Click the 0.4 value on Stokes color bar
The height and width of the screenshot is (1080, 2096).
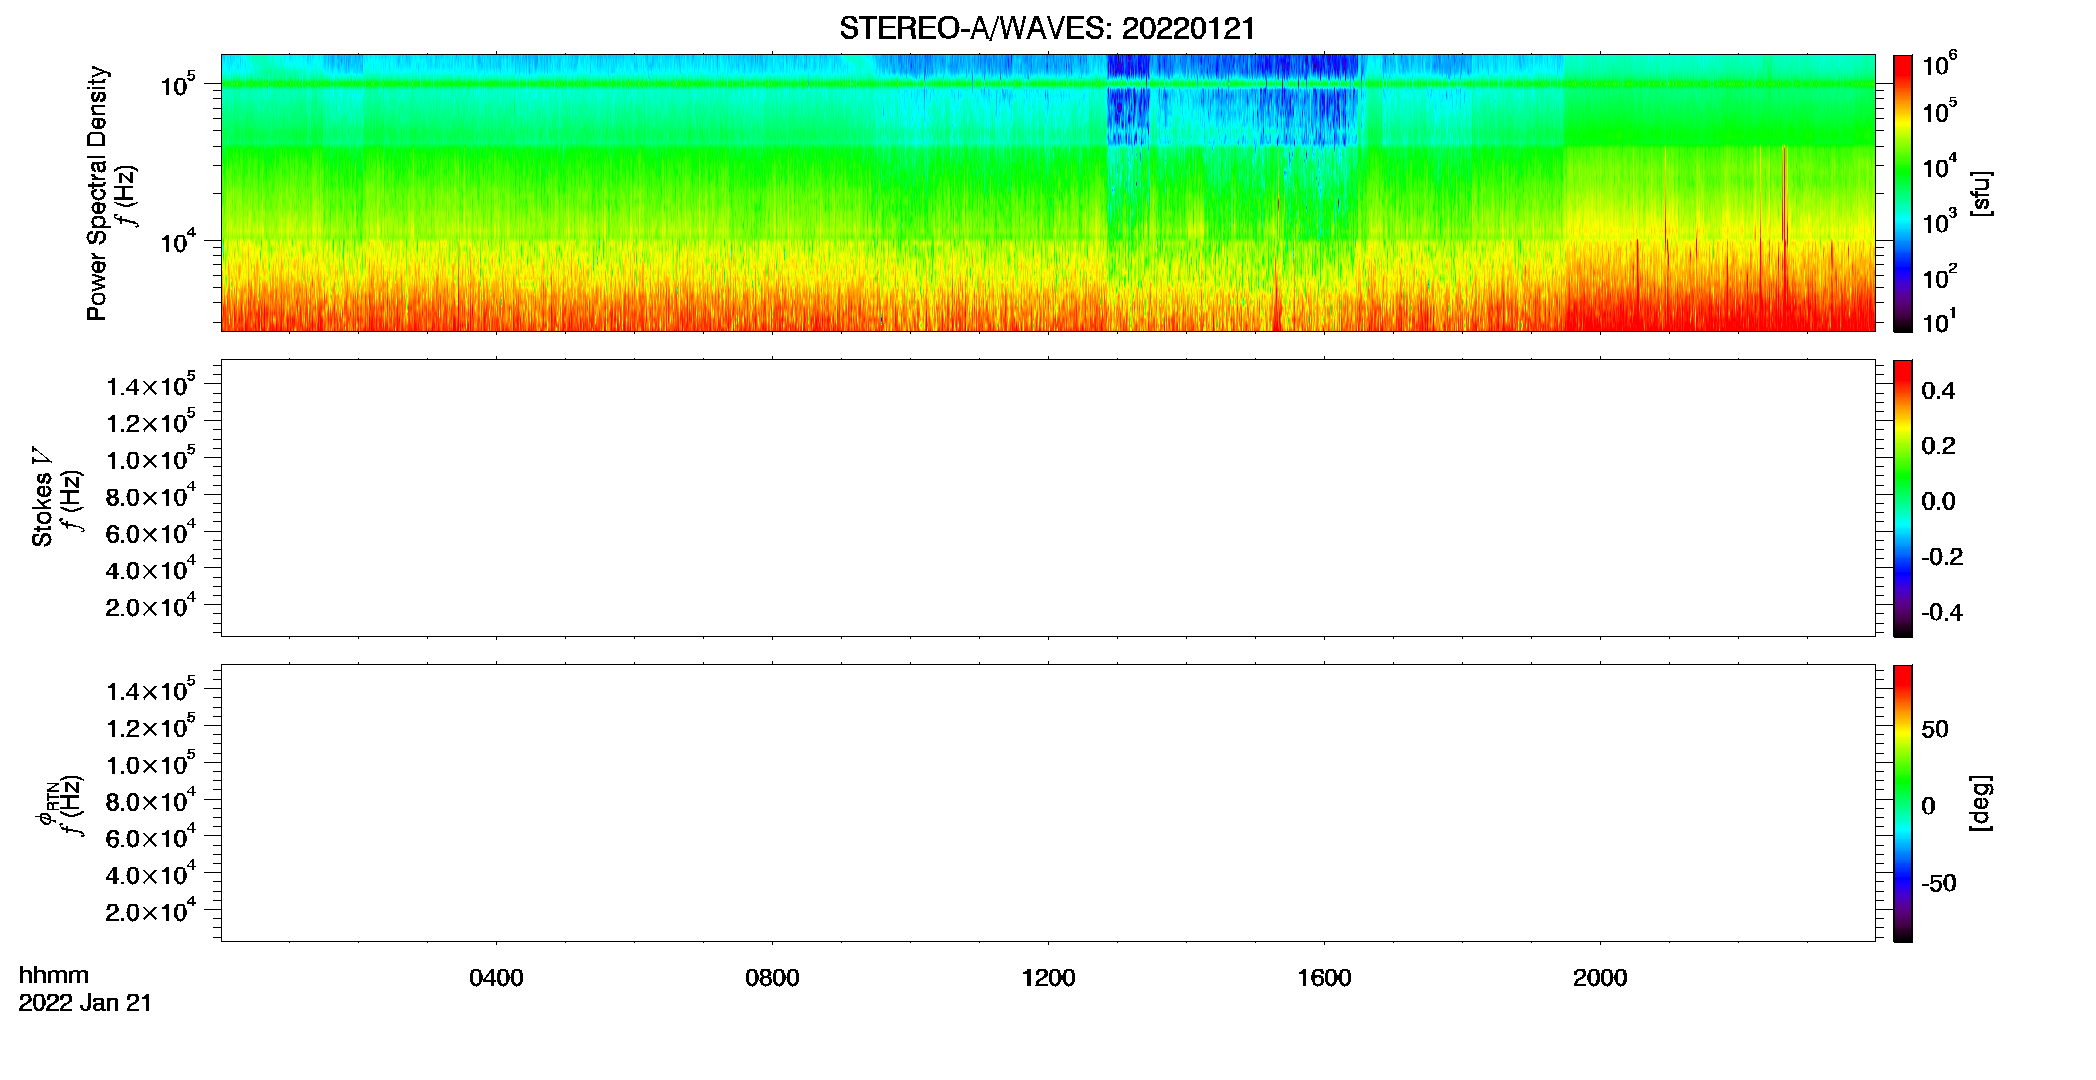pyautogui.click(x=1938, y=391)
